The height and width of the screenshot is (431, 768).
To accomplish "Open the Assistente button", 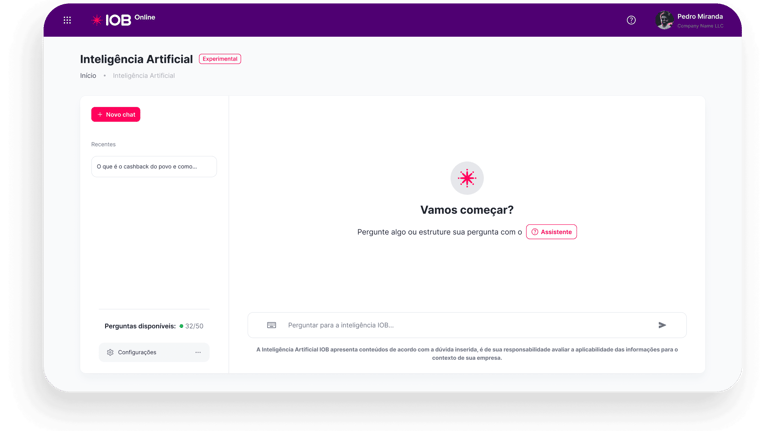I will coord(551,232).
